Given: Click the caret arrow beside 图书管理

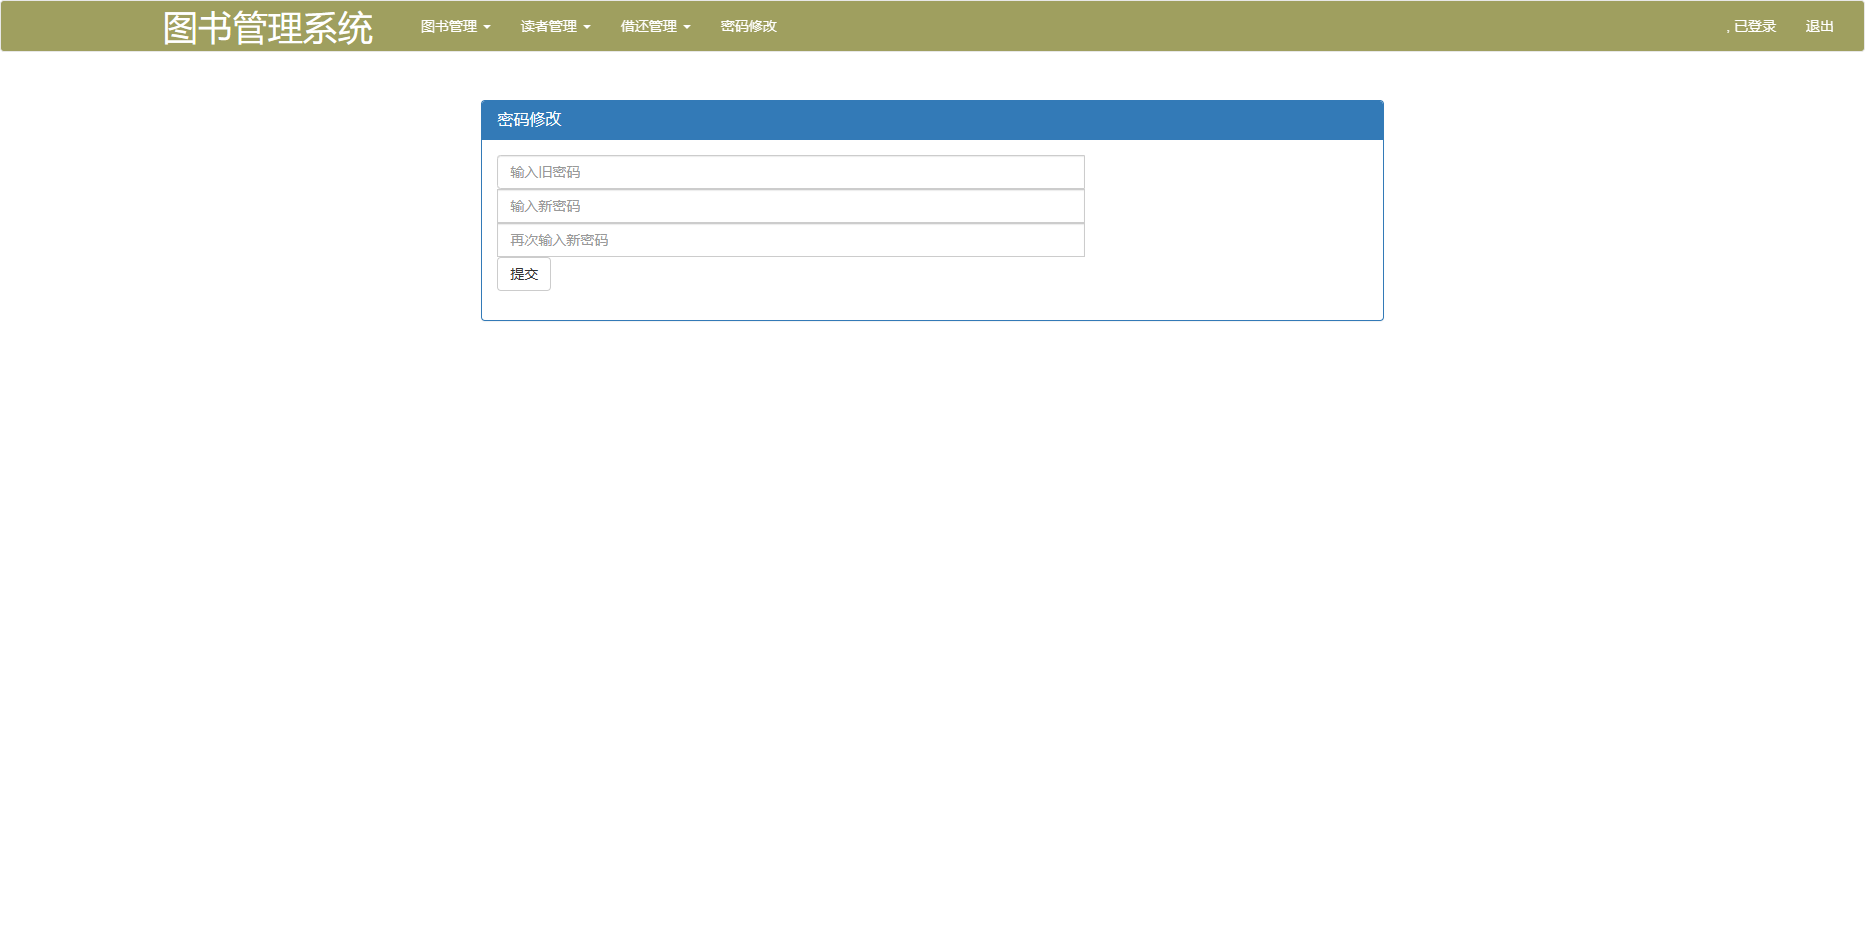Looking at the screenshot, I should coord(487,27).
